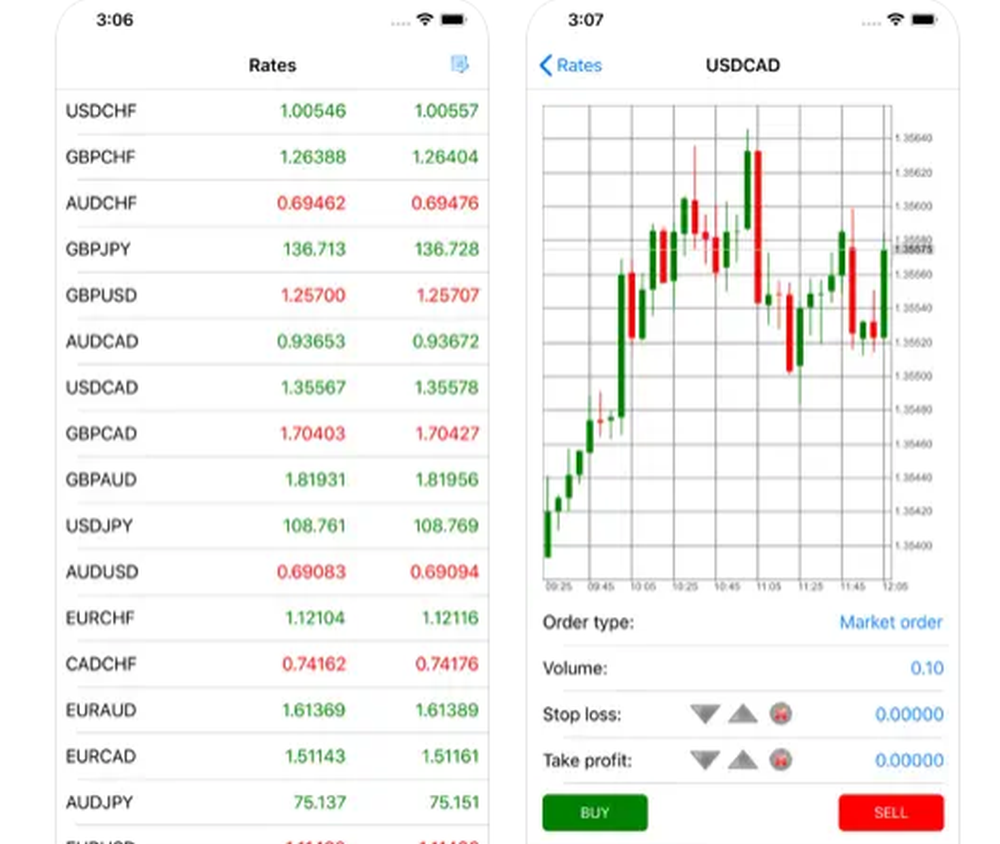
Task: Tap AUDUSD bid price 0.69083
Action: (x=311, y=572)
